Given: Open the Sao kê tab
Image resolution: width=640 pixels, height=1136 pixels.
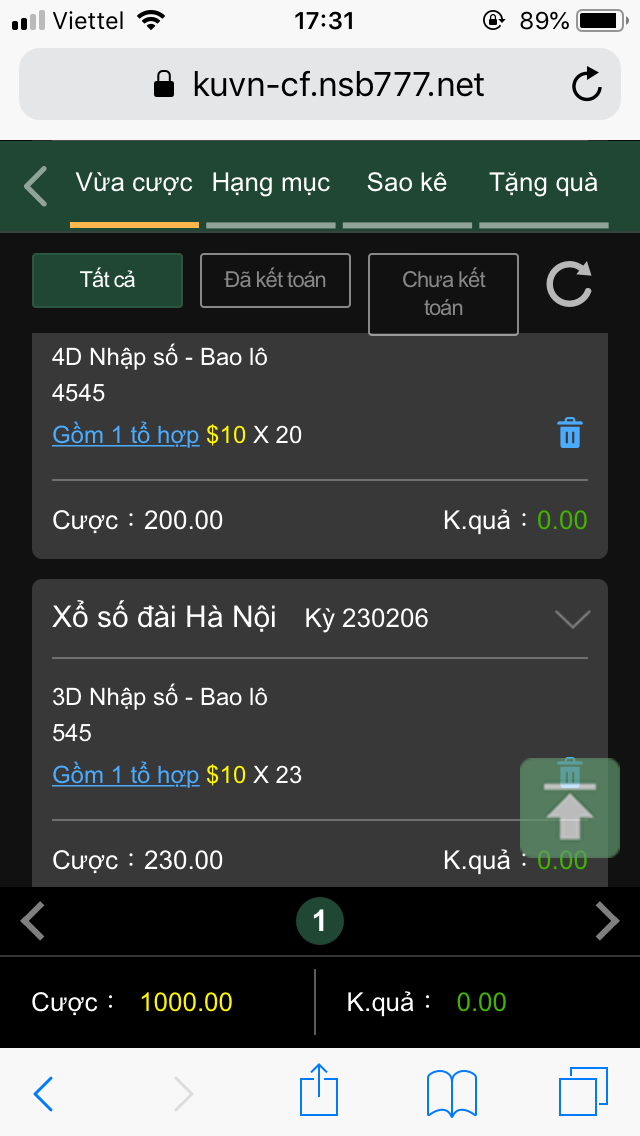Looking at the screenshot, I should point(406,183).
